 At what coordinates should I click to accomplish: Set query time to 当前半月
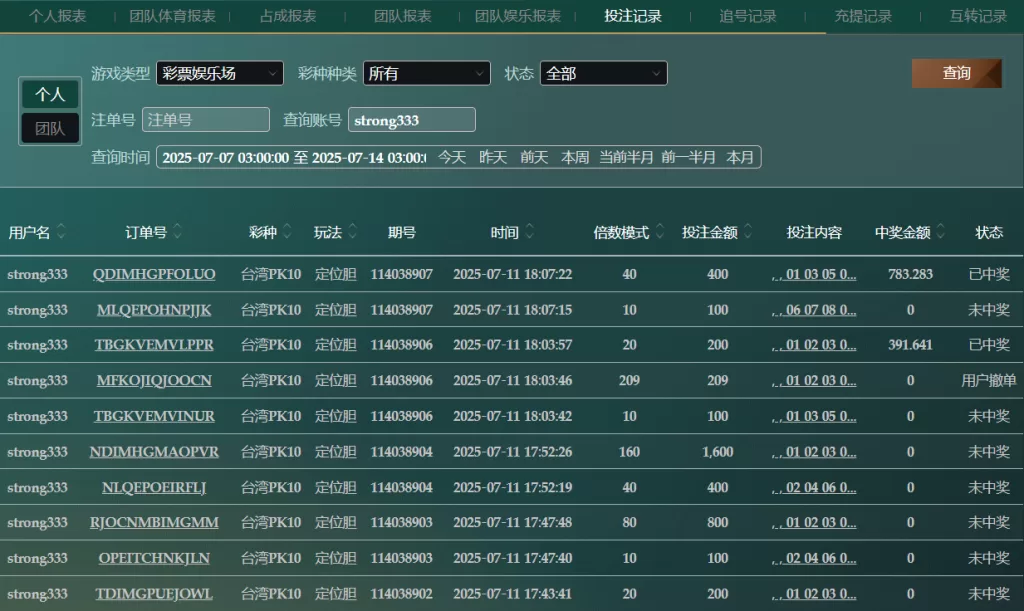tap(626, 157)
